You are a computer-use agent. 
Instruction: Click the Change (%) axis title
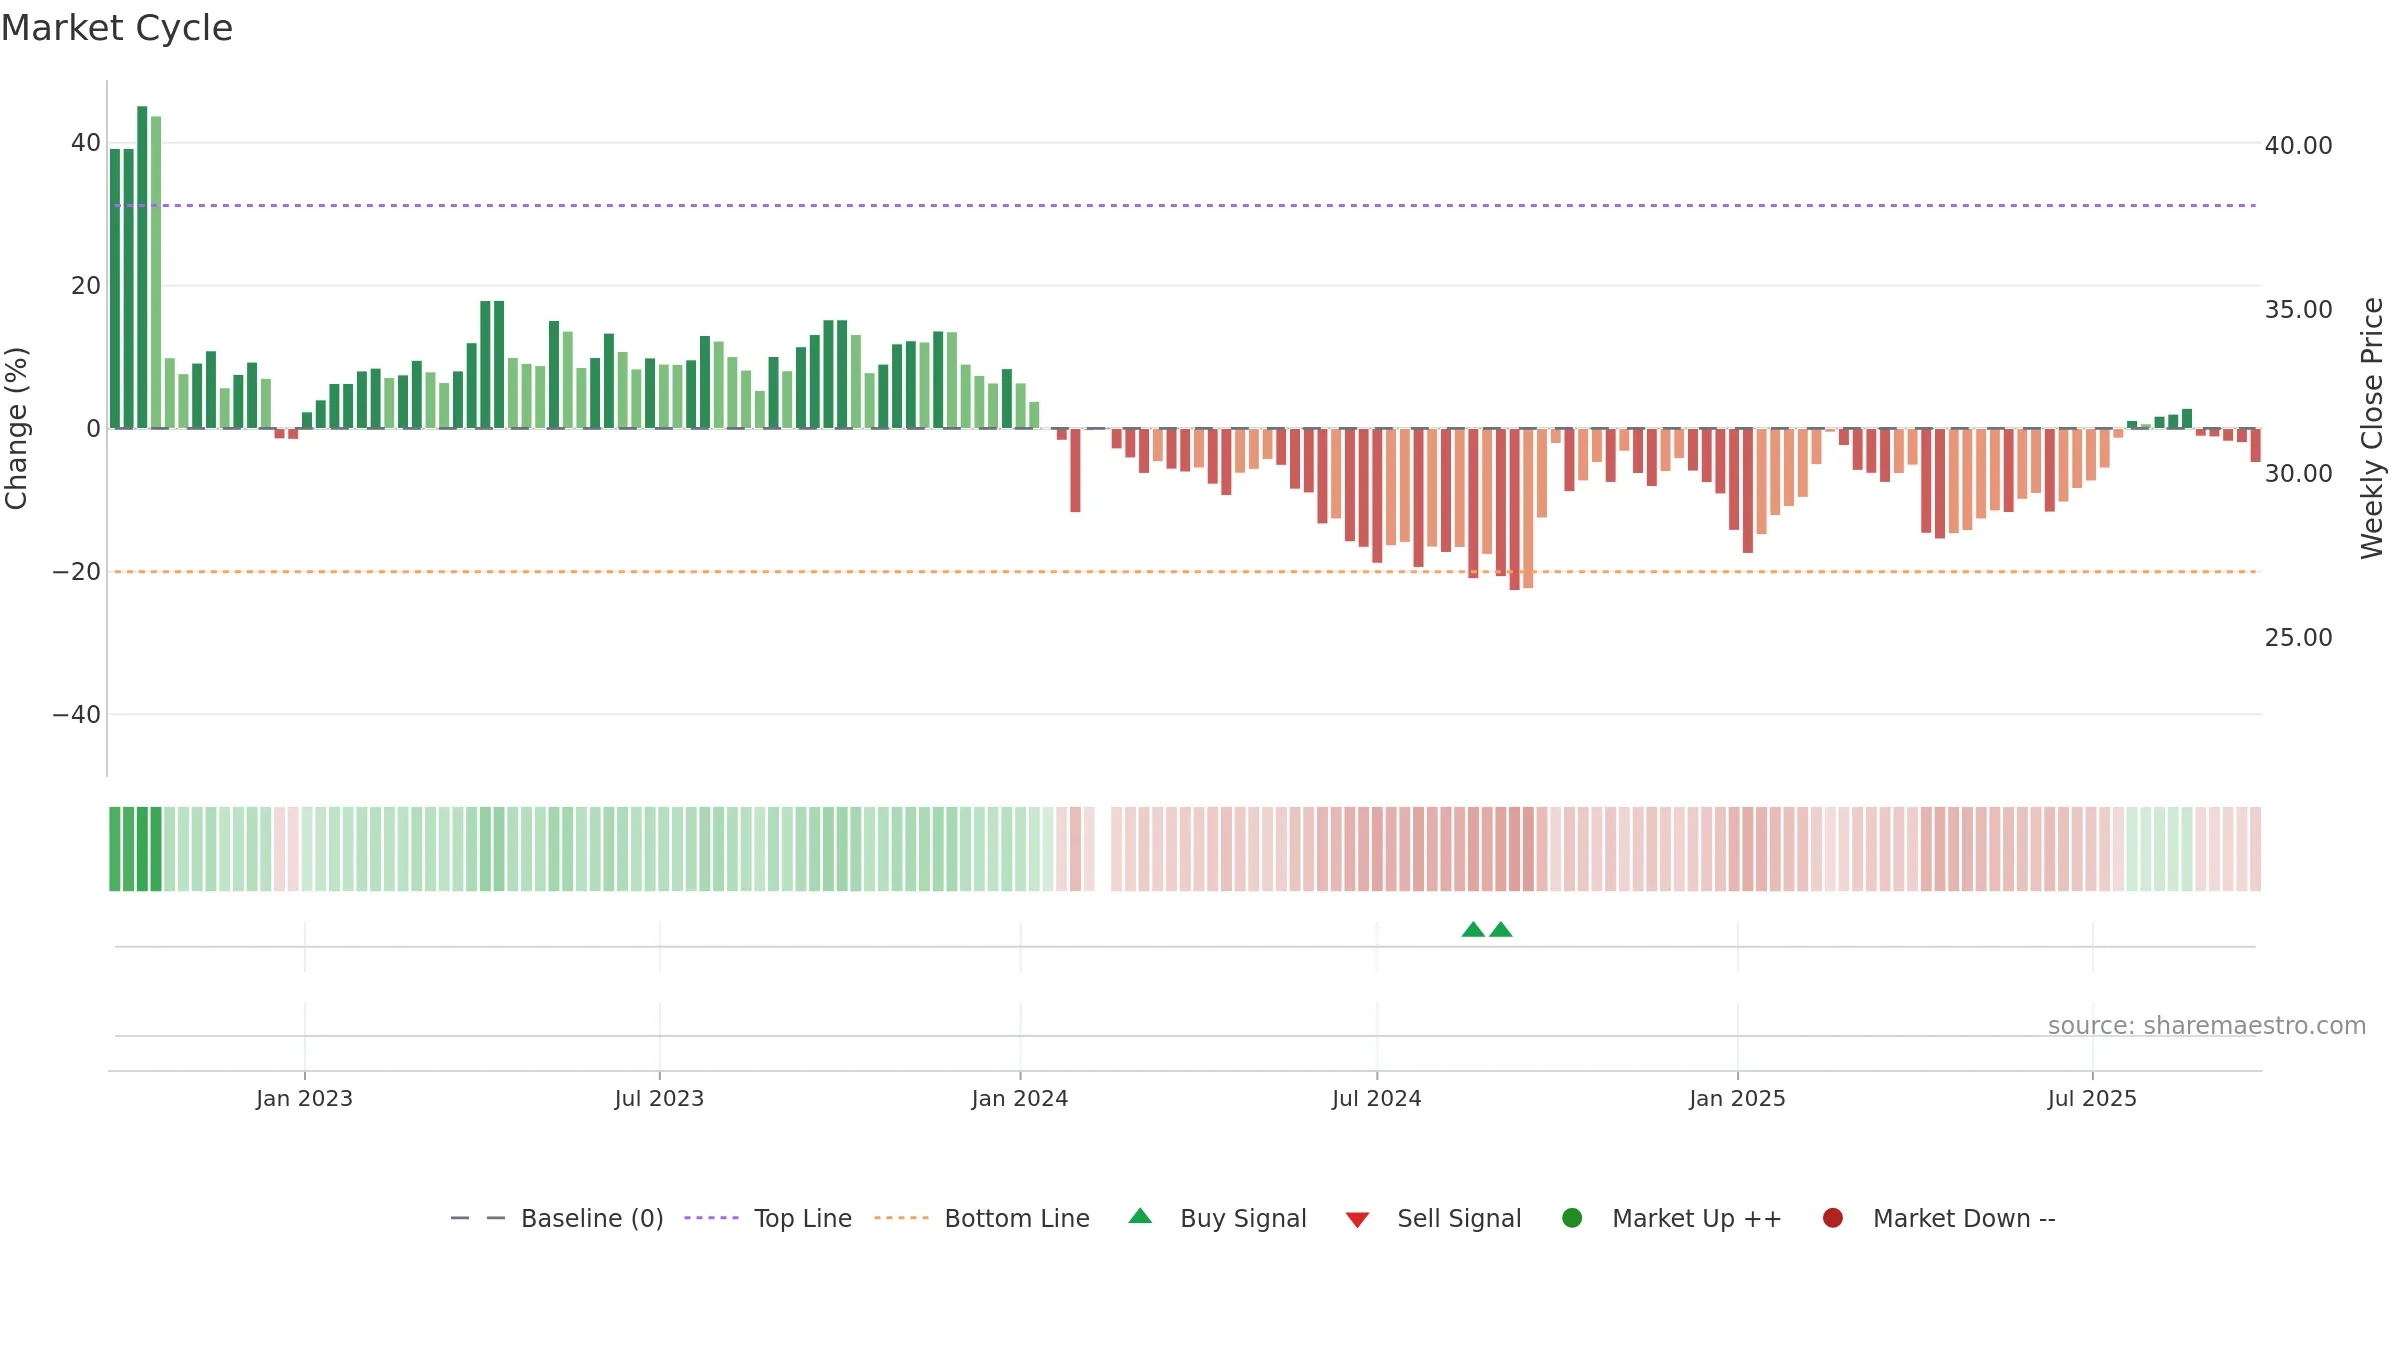point(16,428)
